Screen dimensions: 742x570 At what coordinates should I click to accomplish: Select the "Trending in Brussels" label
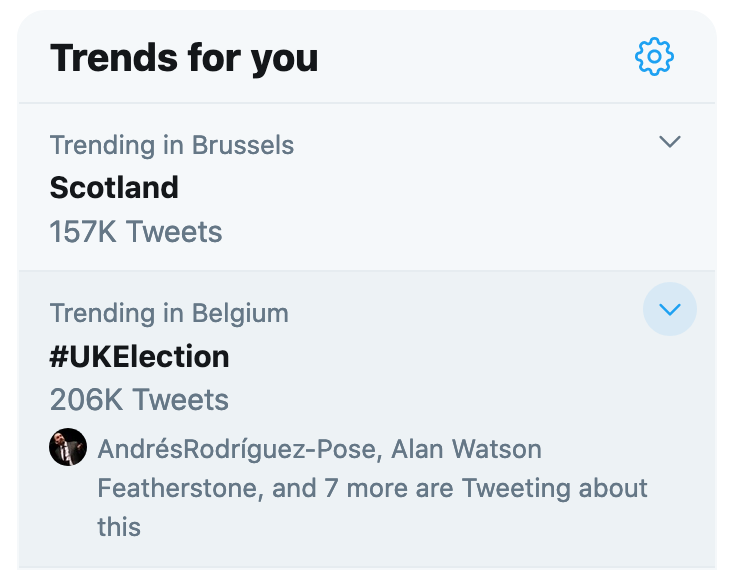click(172, 145)
